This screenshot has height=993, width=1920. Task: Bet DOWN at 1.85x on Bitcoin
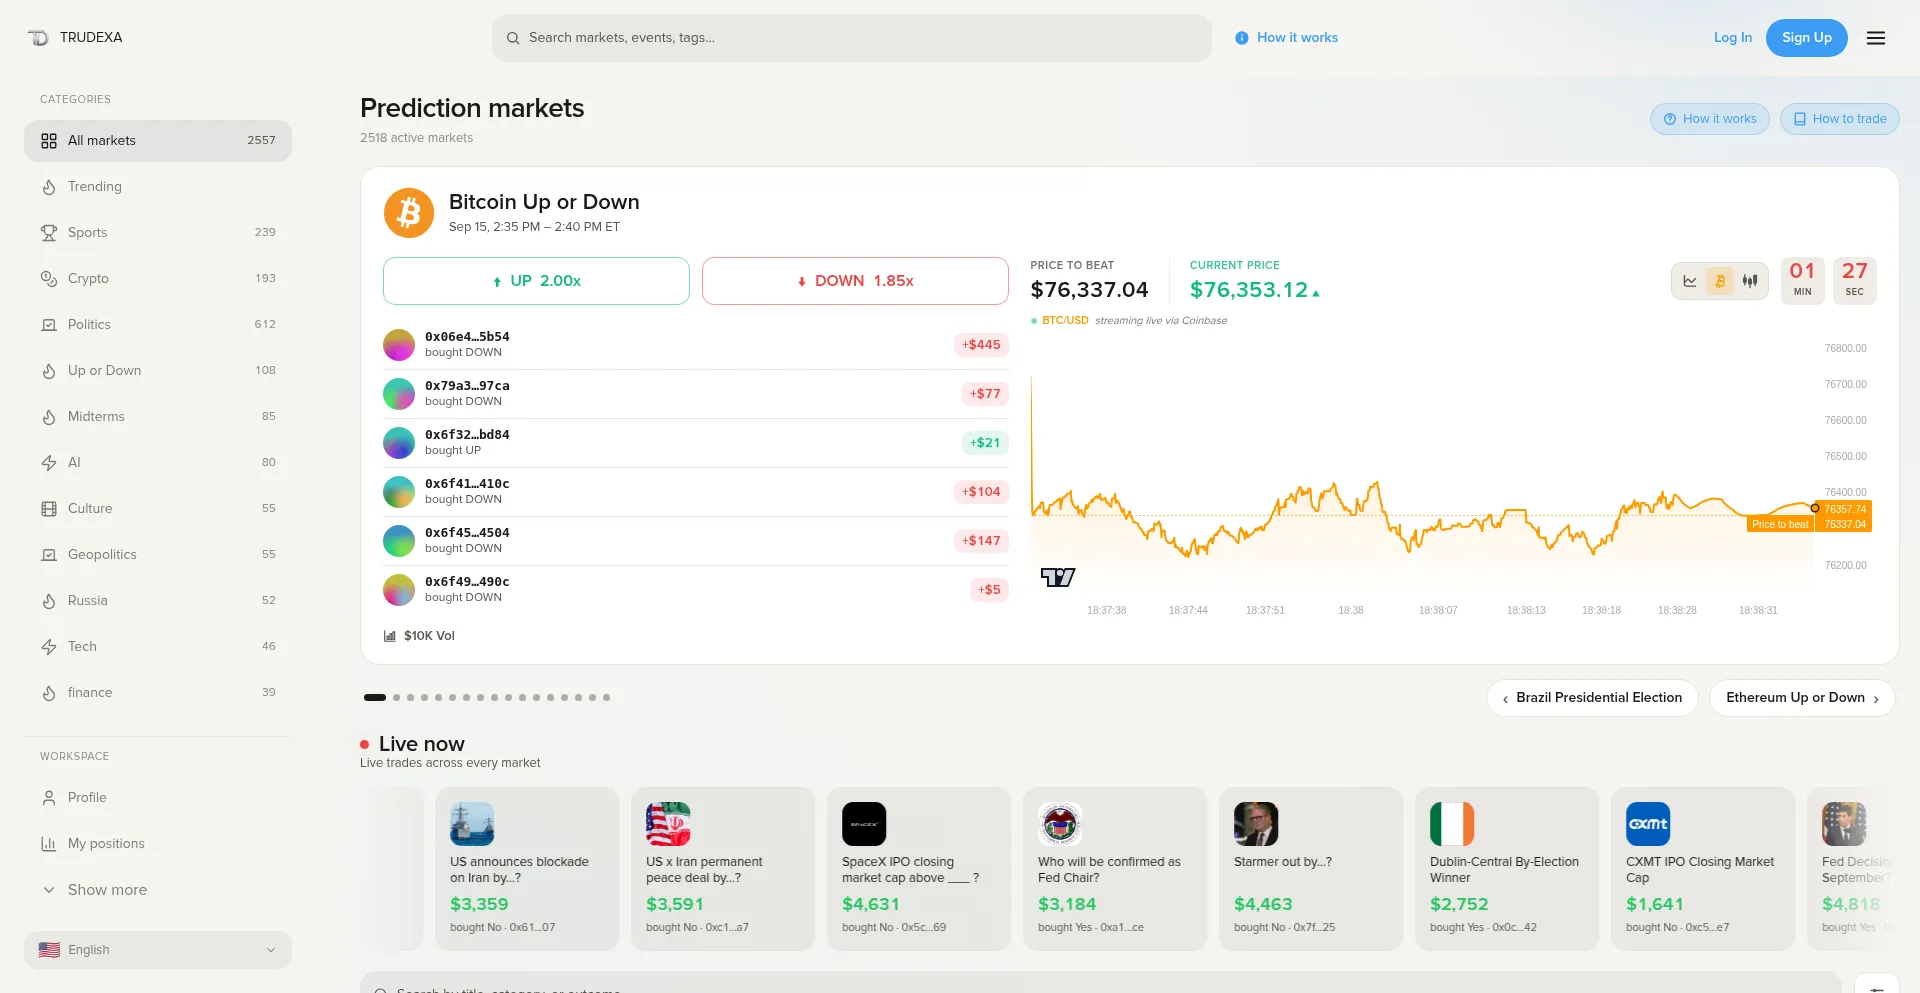pyautogui.click(x=855, y=281)
